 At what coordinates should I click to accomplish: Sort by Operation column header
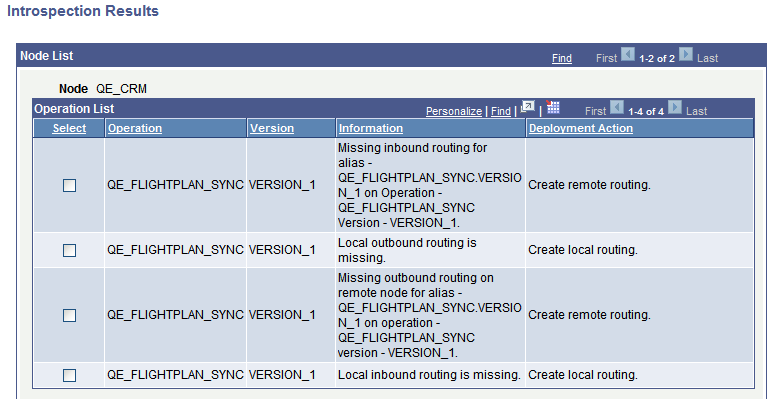click(135, 128)
